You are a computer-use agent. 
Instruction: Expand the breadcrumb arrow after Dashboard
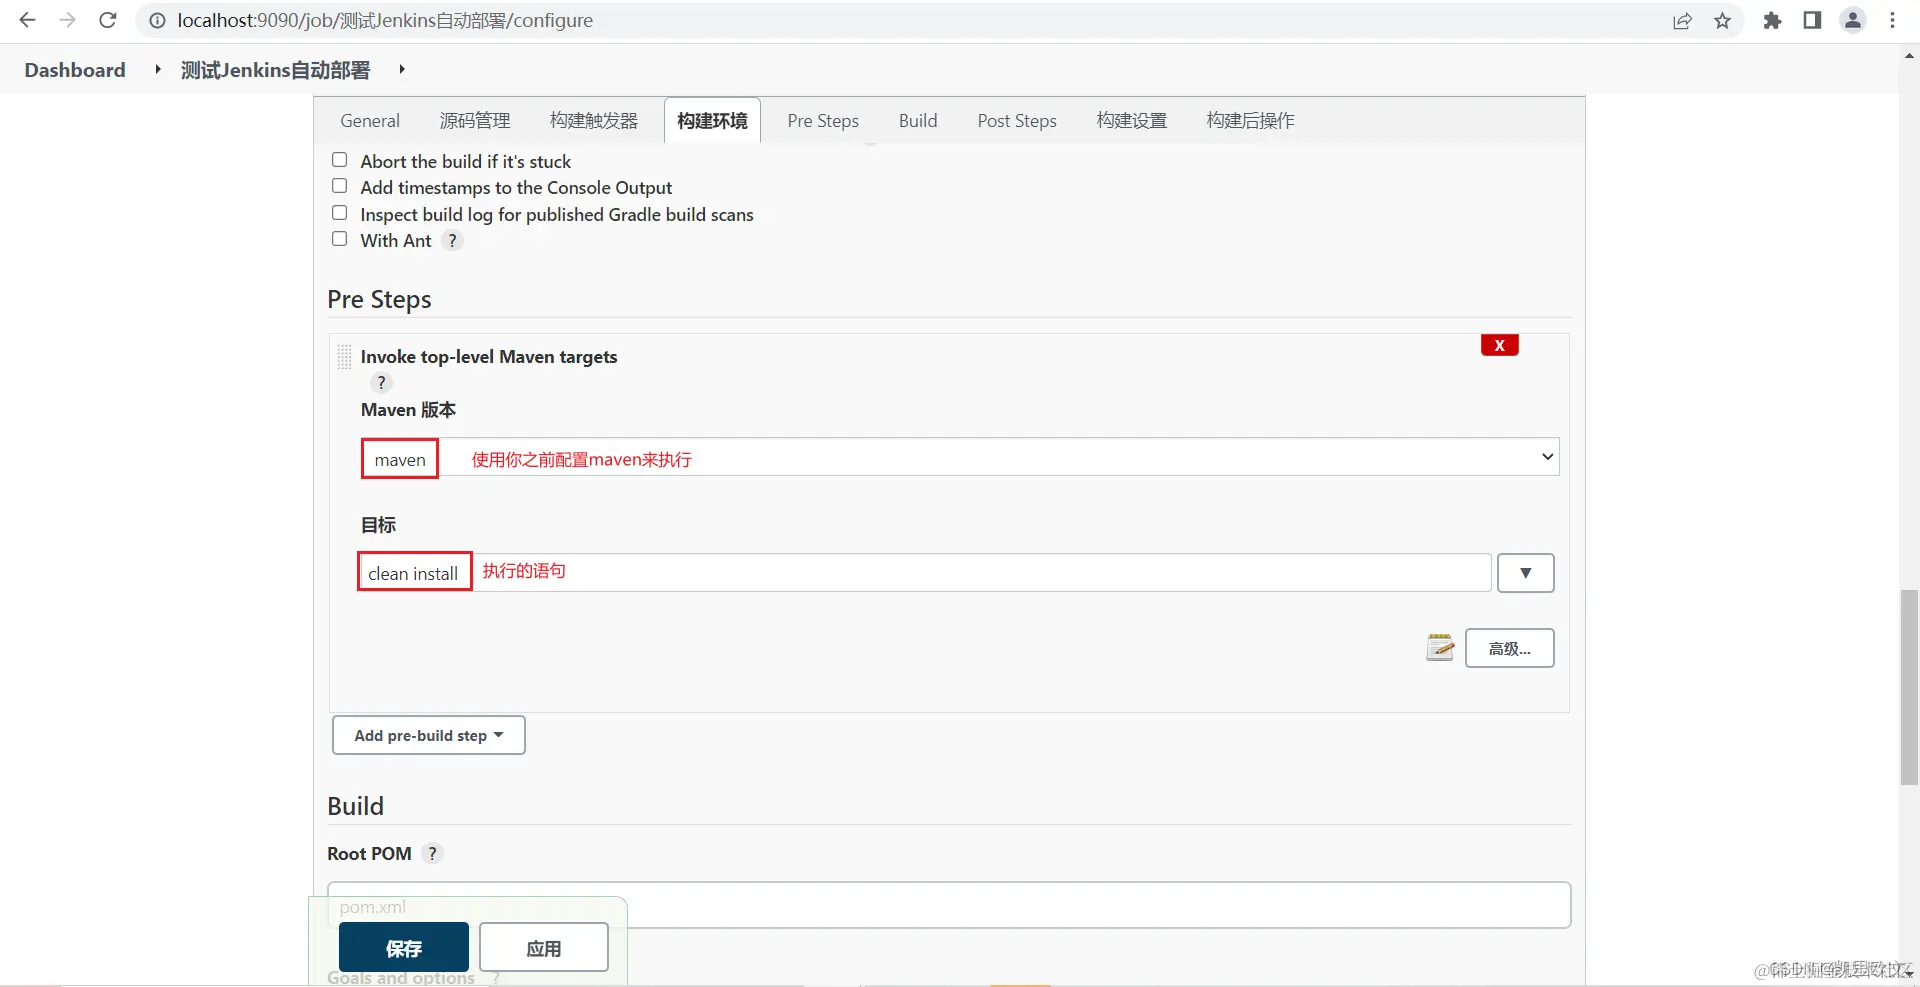(x=158, y=69)
